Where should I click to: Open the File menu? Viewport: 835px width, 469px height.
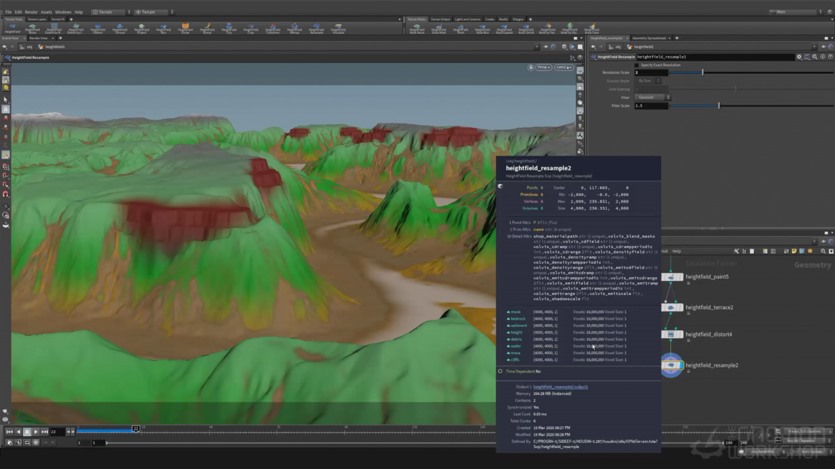9,12
